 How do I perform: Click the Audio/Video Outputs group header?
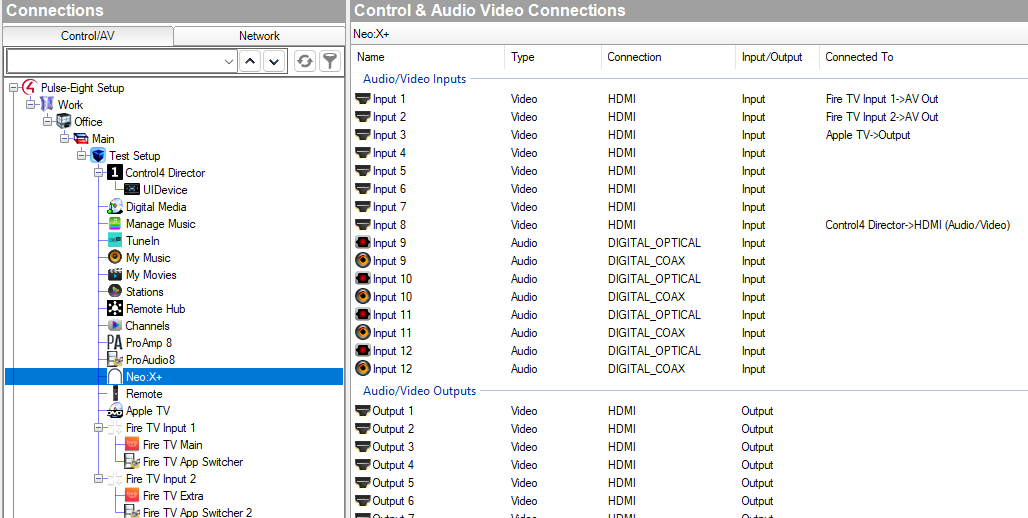point(420,391)
